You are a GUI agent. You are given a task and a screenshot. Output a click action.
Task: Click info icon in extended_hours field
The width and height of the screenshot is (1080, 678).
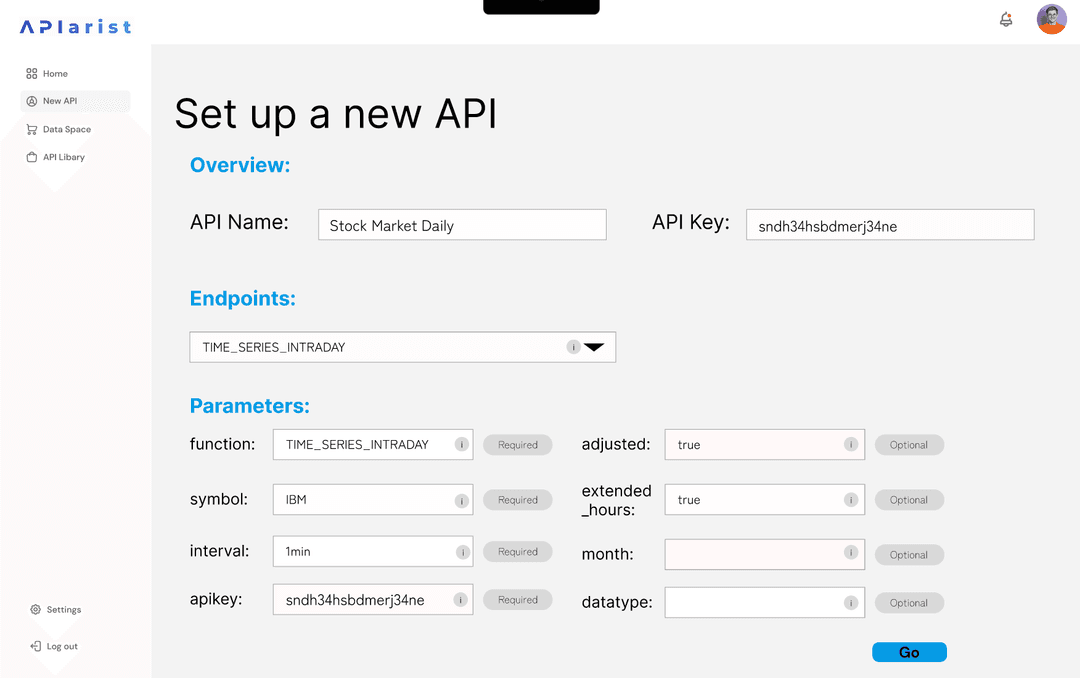(851, 500)
